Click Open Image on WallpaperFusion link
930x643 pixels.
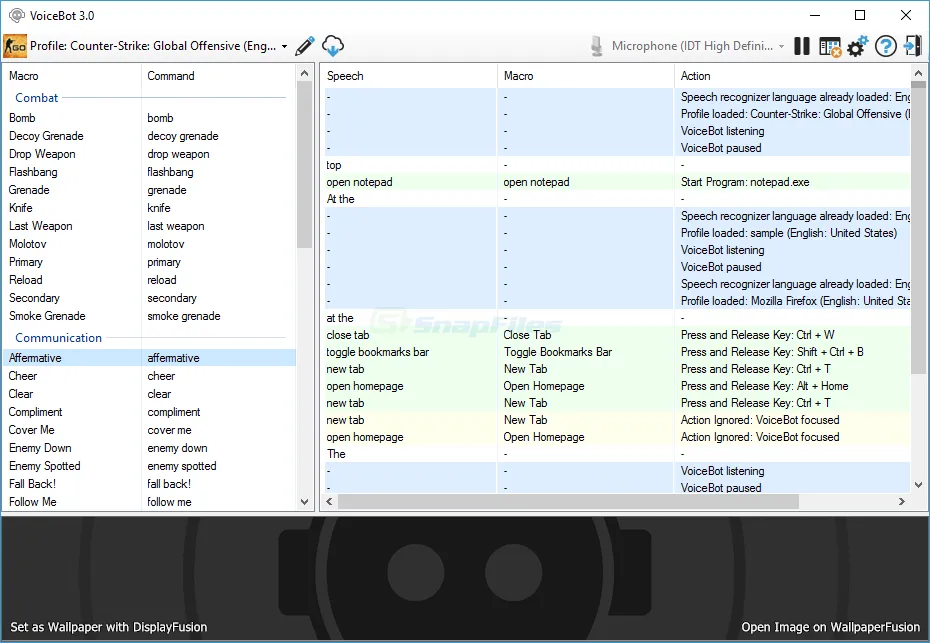click(x=830, y=627)
